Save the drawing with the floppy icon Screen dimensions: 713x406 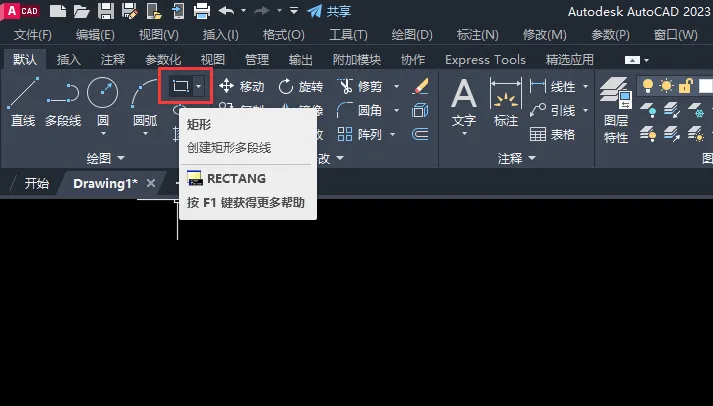(x=105, y=11)
